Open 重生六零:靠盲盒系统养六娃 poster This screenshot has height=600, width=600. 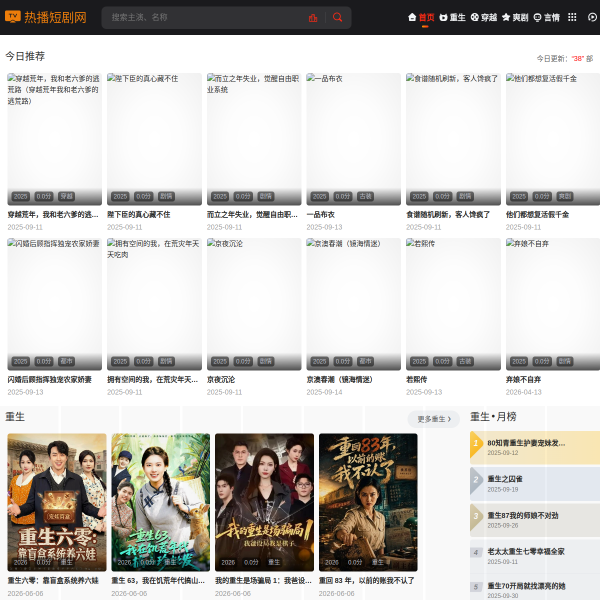(x=57, y=502)
